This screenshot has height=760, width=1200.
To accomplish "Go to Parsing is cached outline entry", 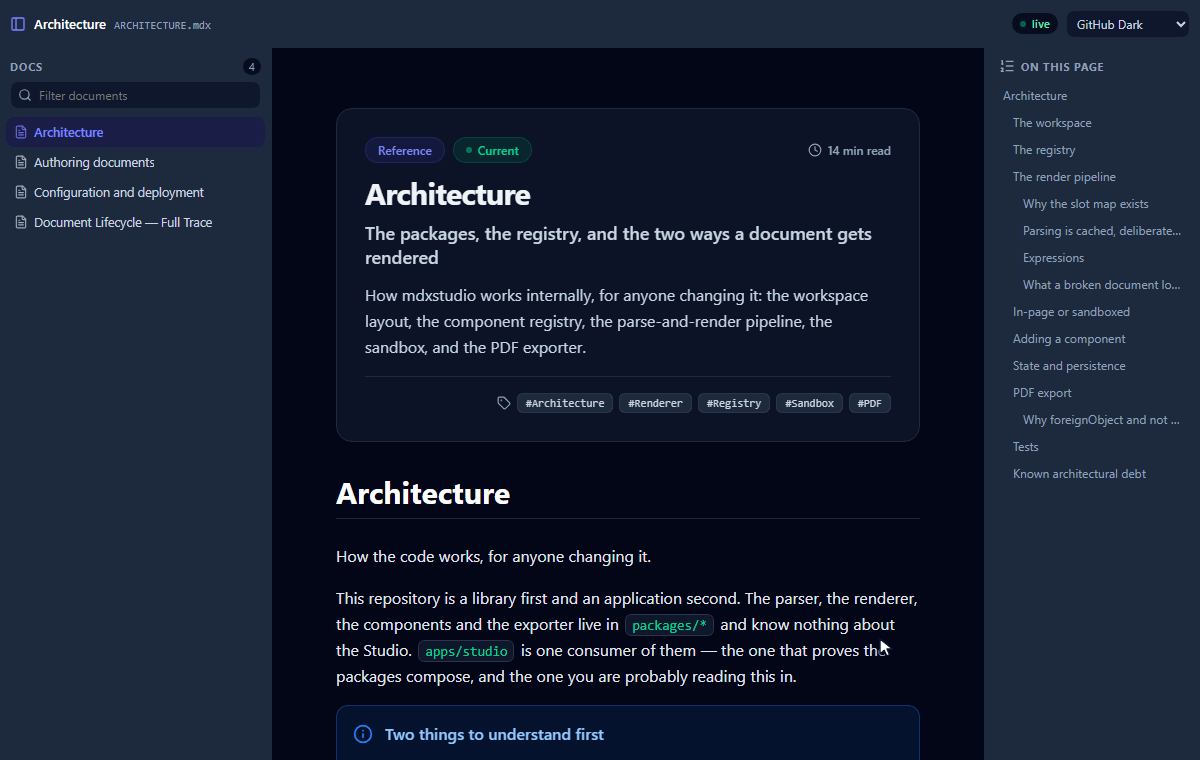I will [x=1102, y=231].
